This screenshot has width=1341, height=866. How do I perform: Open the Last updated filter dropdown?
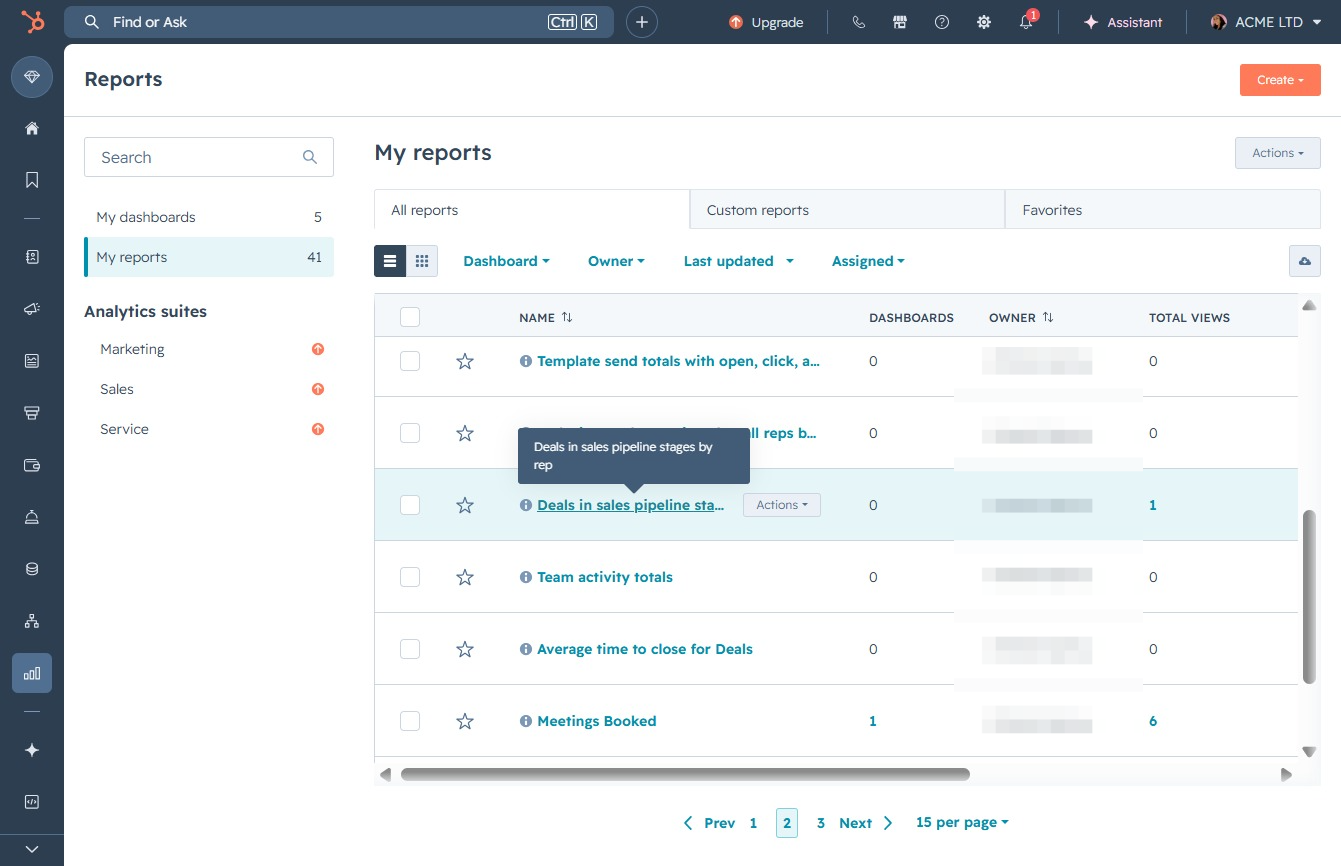point(739,261)
